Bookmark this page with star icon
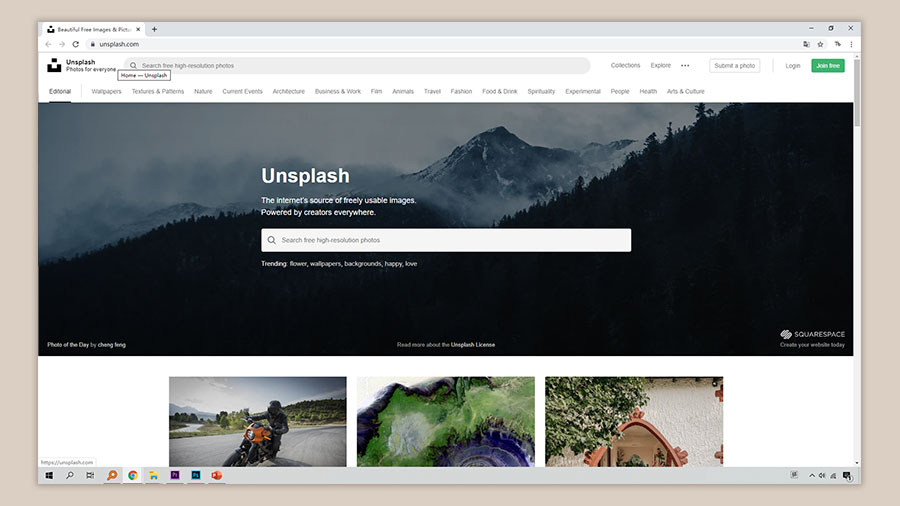Viewport: 900px width, 506px height. (821, 44)
